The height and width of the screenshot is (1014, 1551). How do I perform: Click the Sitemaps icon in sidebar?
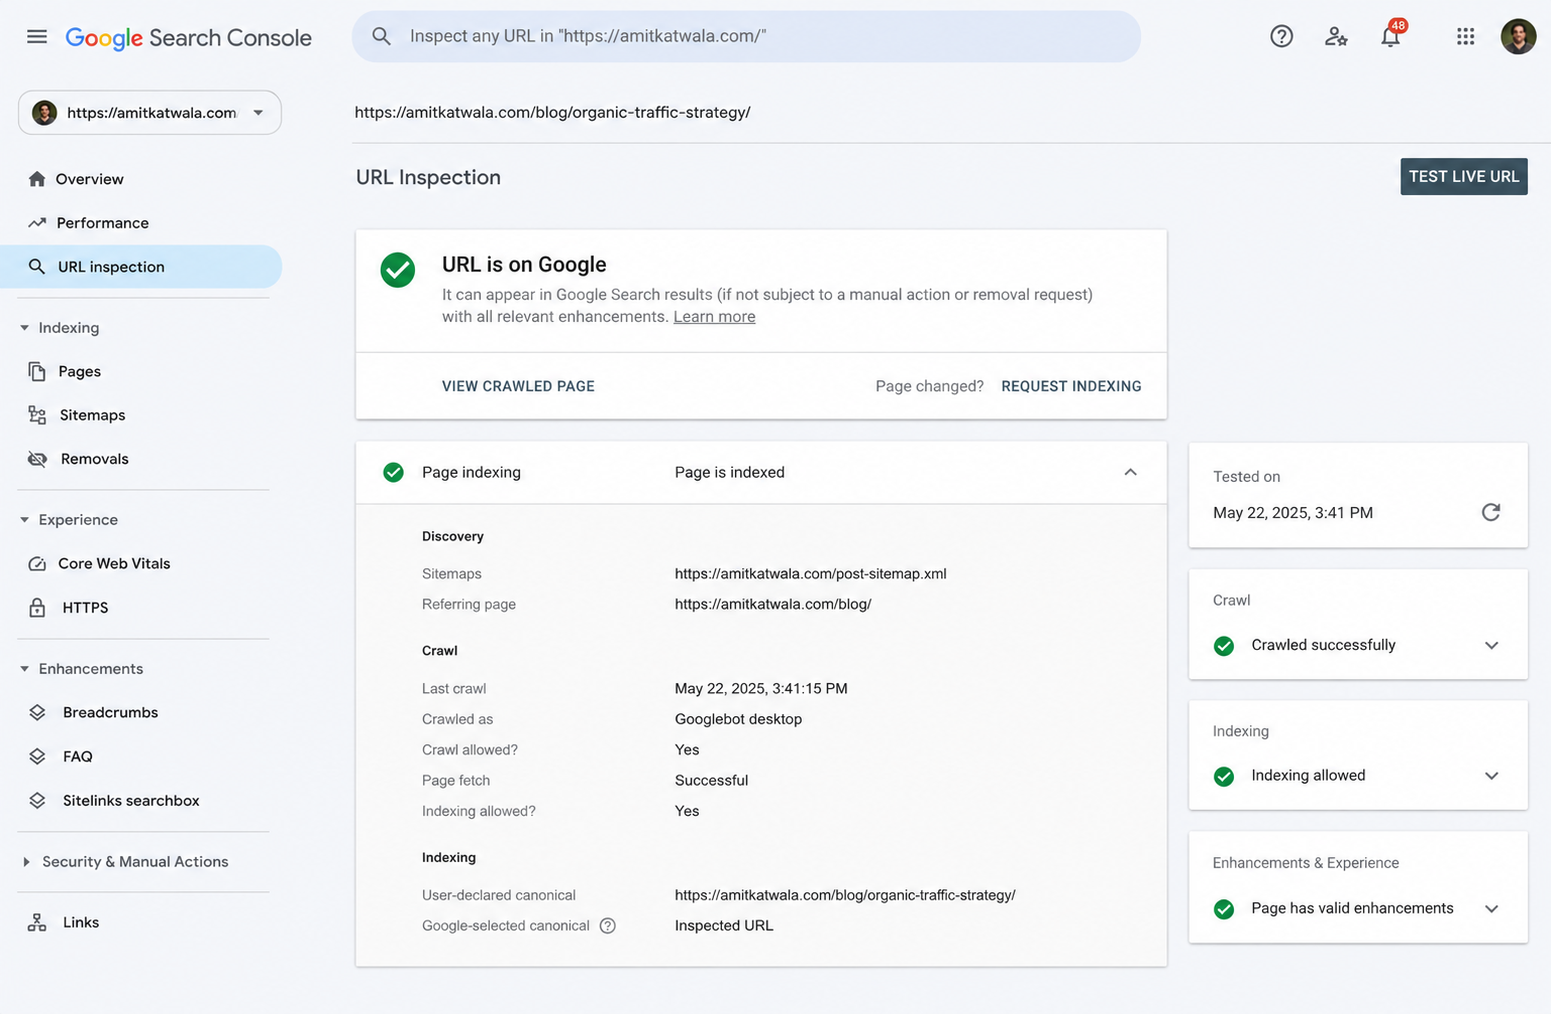37,415
